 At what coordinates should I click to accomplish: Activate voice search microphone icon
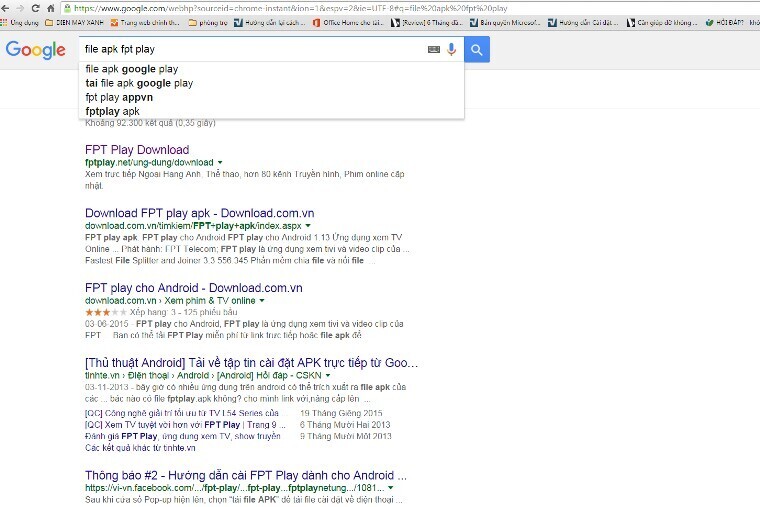pos(451,49)
